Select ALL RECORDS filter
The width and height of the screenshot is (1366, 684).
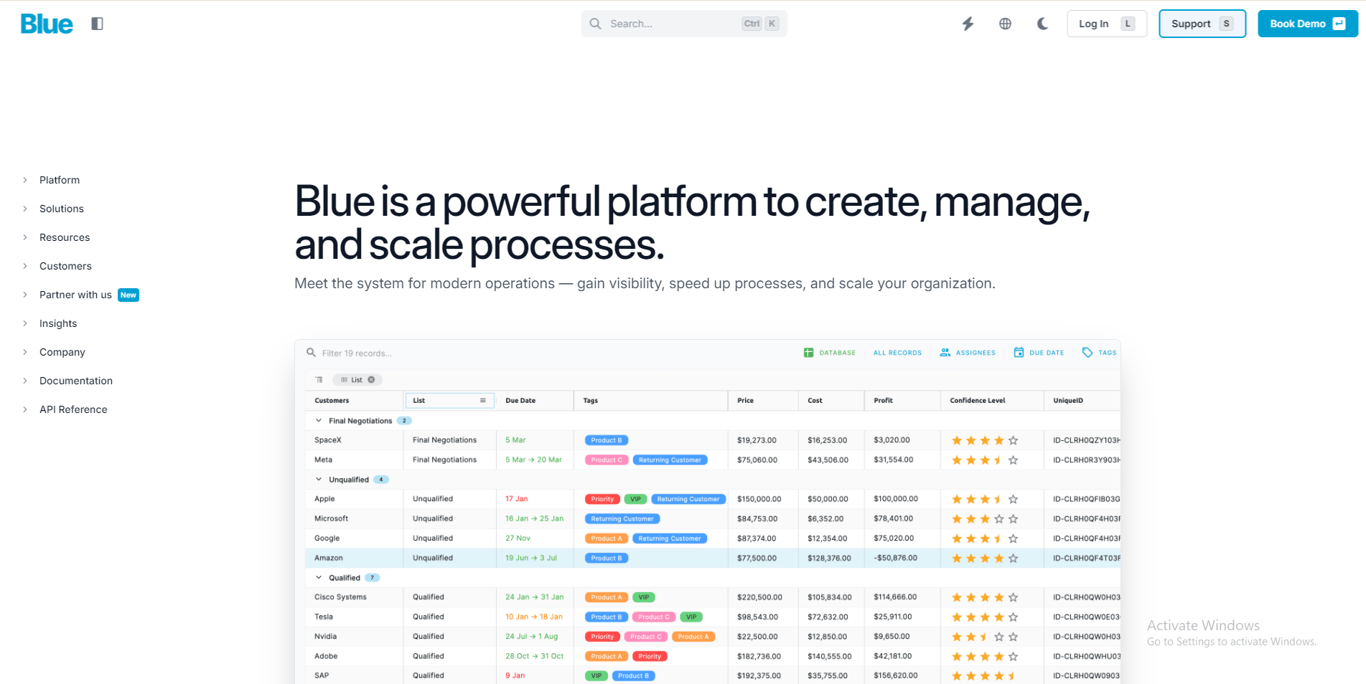897,353
